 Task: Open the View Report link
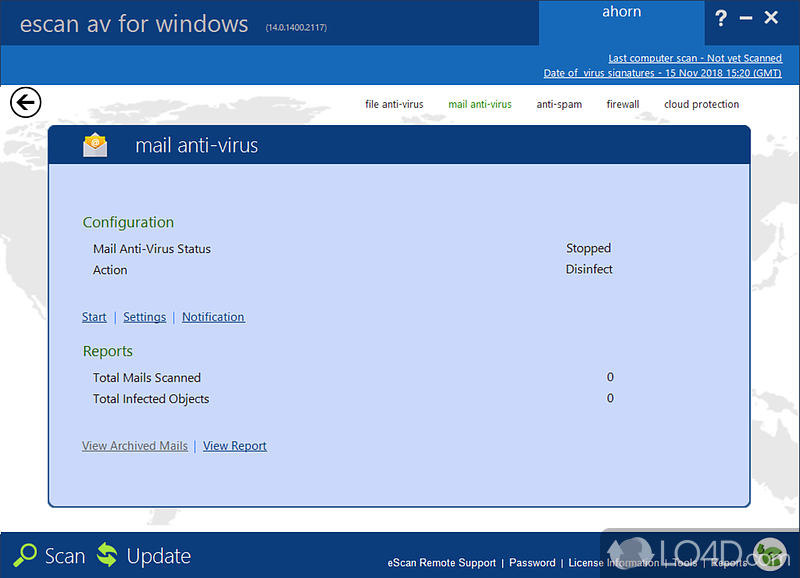click(x=235, y=446)
